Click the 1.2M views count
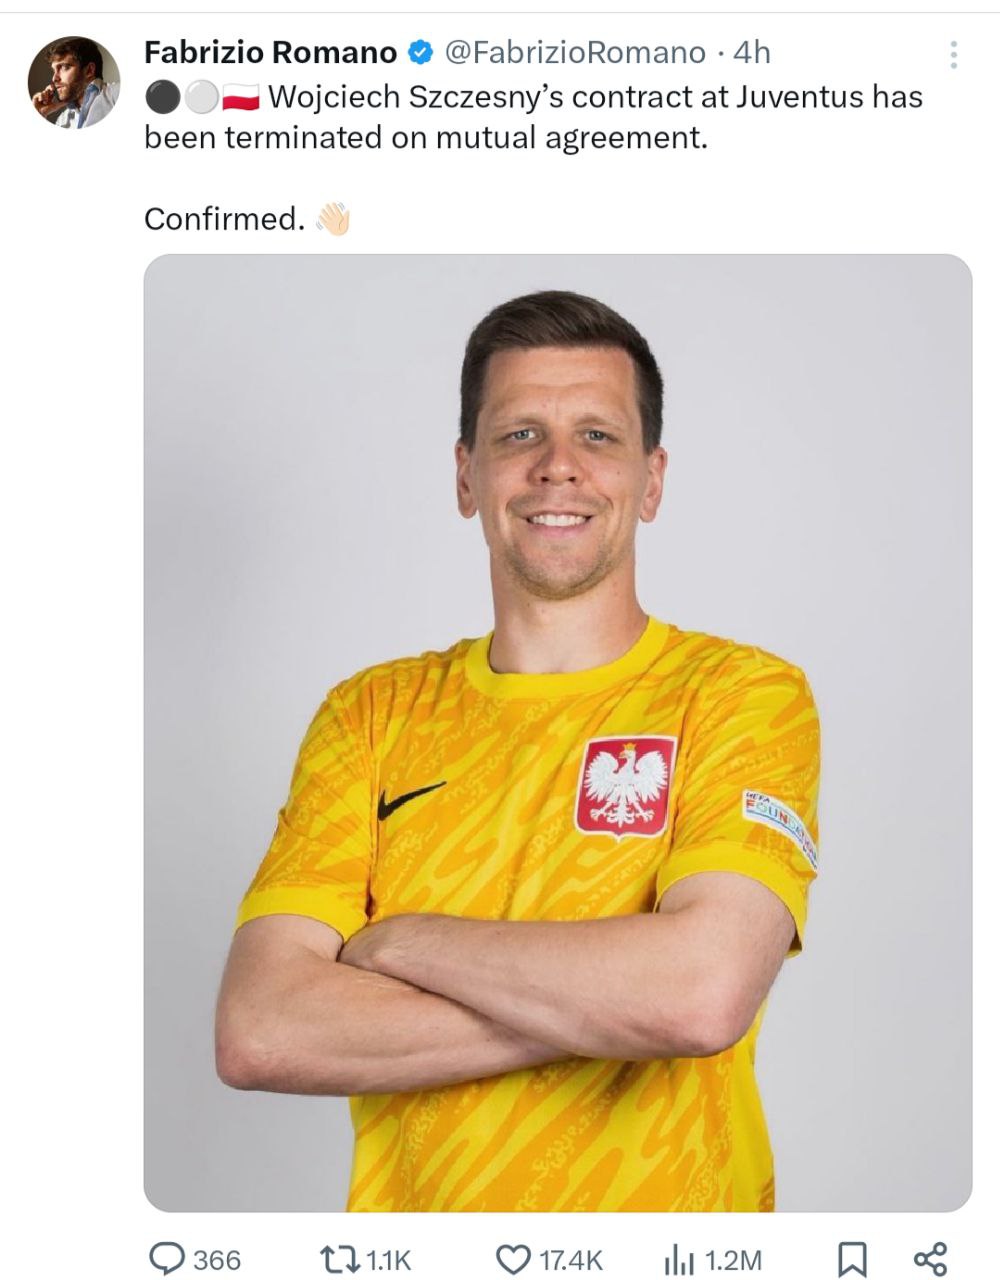The width and height of the screenshot is (1000, 1280). coord(733,1260)
